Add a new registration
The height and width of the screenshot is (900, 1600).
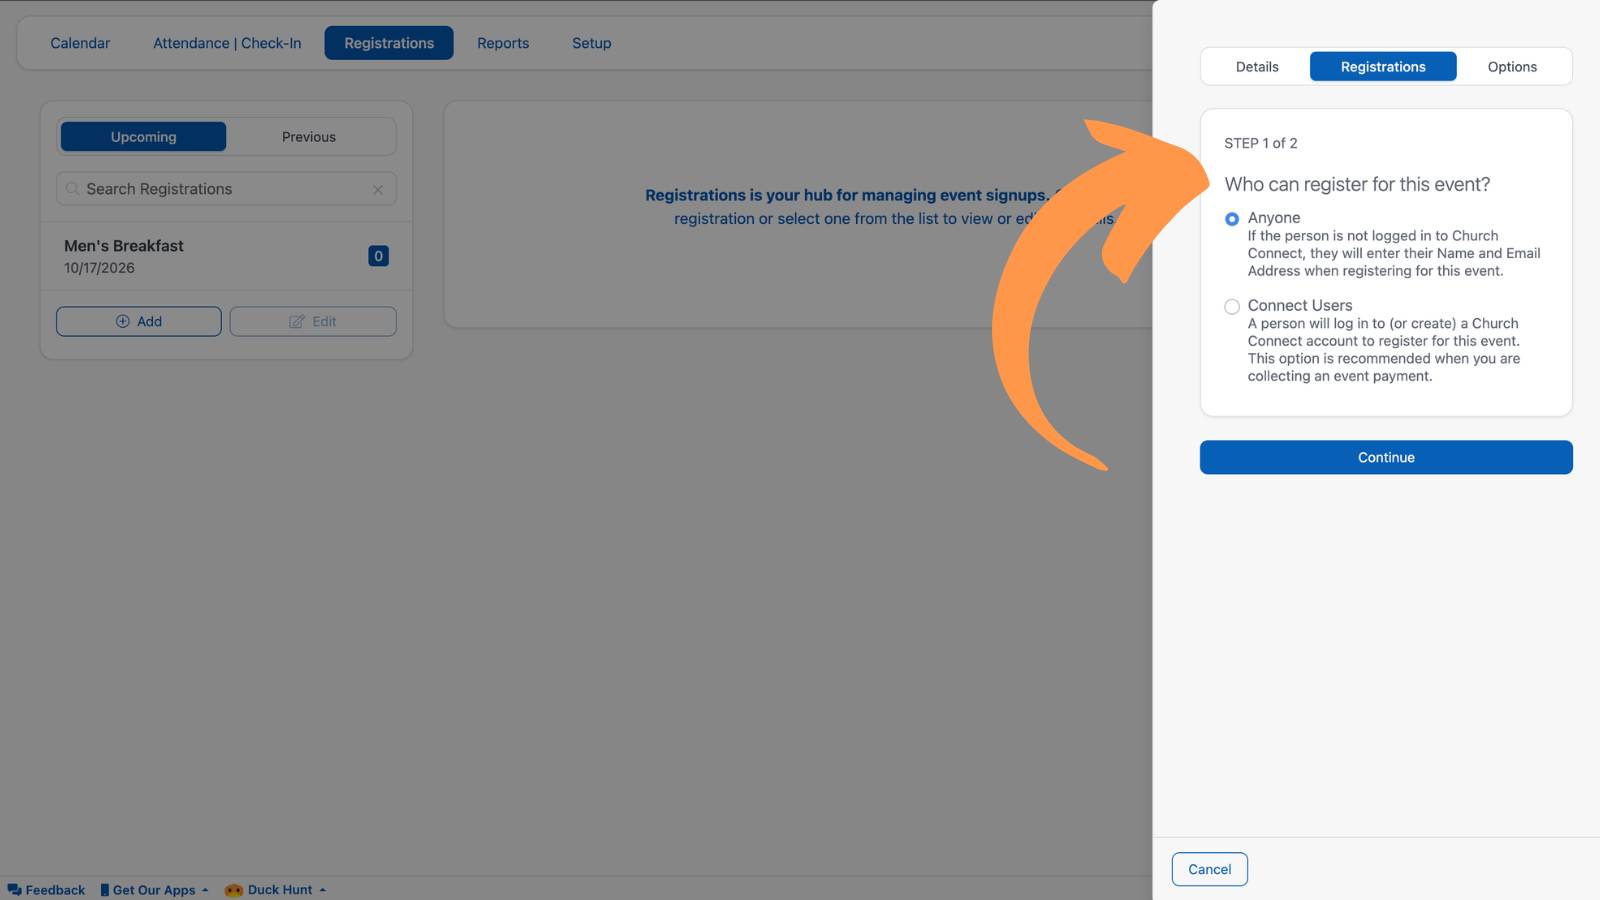coord(139,321)
